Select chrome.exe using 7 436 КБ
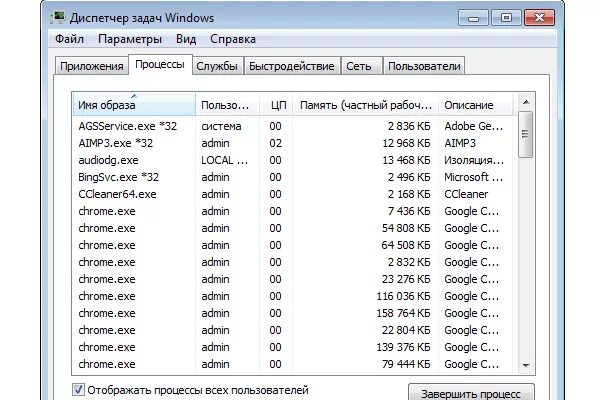The width and height of the screenshot is (600, 400). click(x=294, y=211)
